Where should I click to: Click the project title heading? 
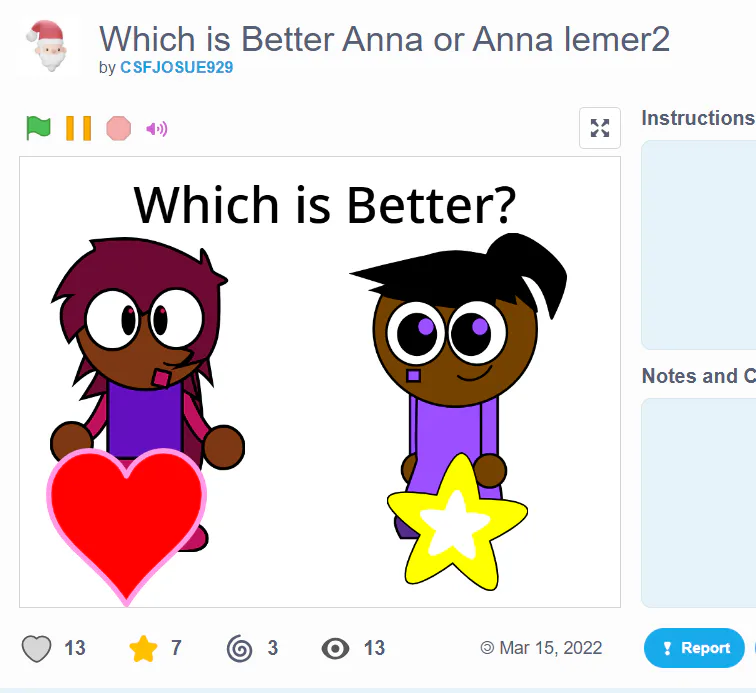click(x=384, y=39)
